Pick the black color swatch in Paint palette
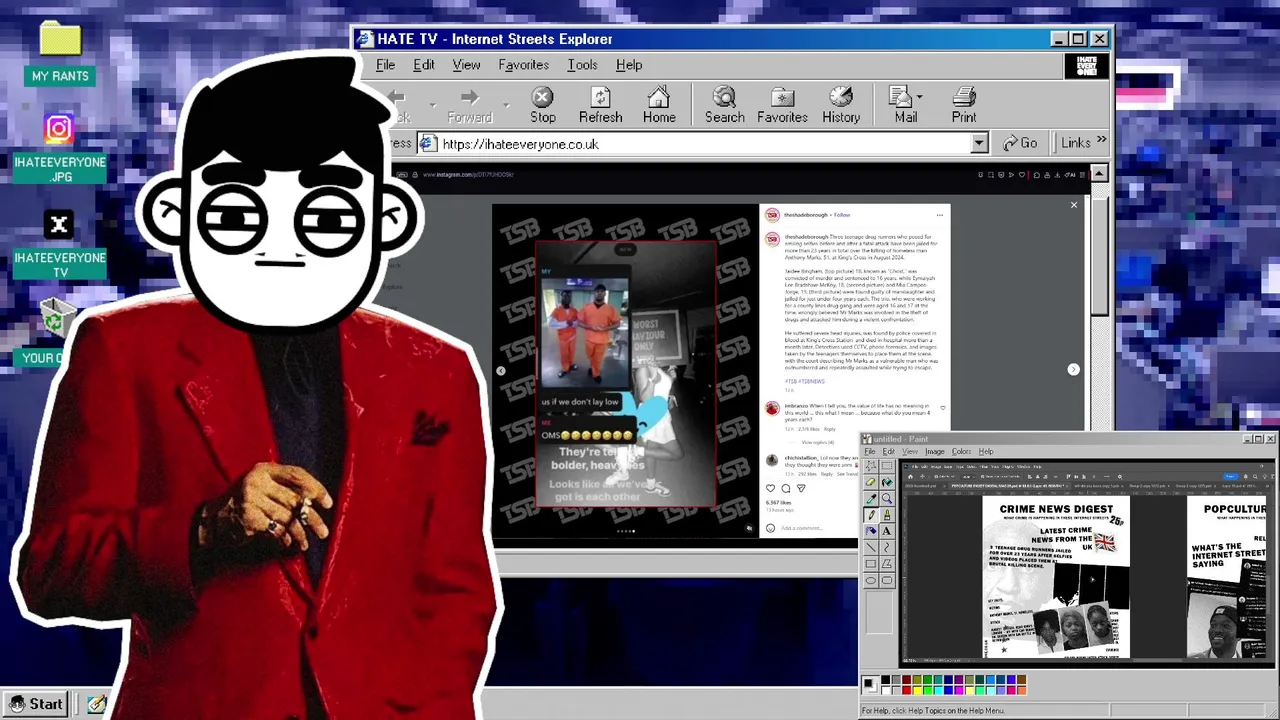 pyautogui.click(x=885, y=680)
